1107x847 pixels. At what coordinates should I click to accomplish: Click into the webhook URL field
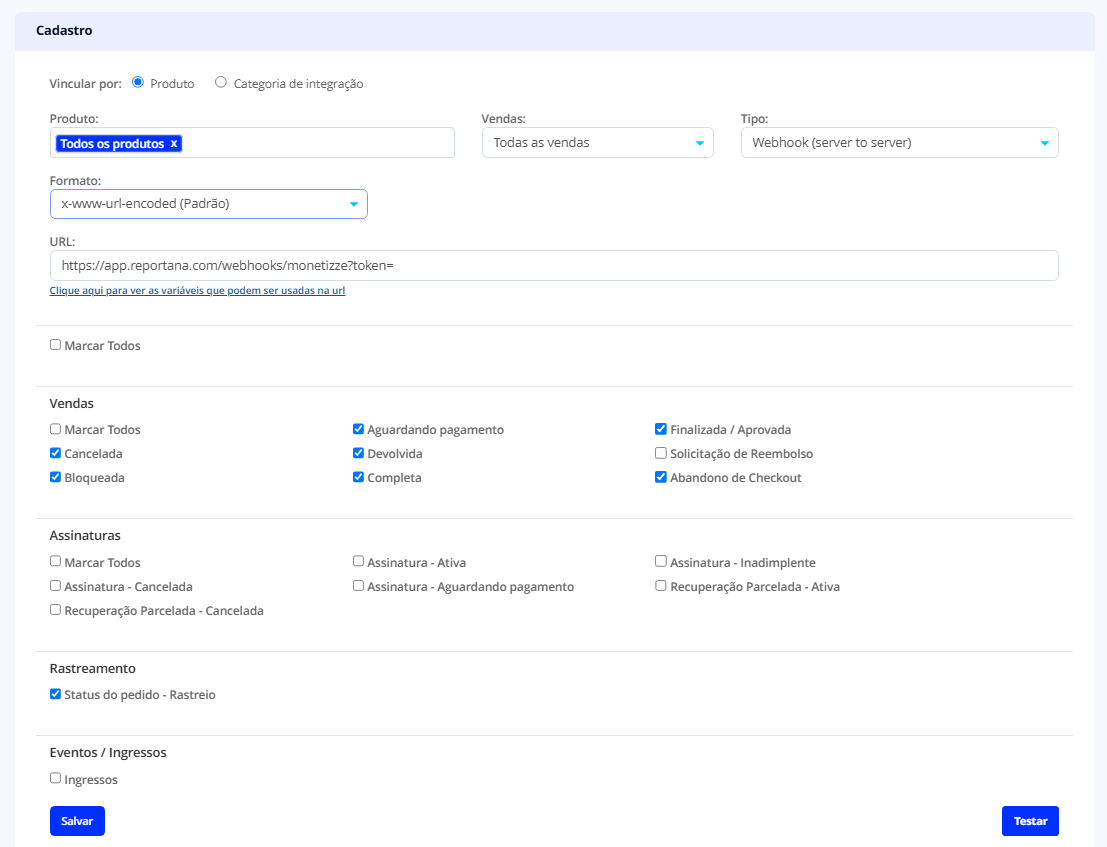click(554, 265)
